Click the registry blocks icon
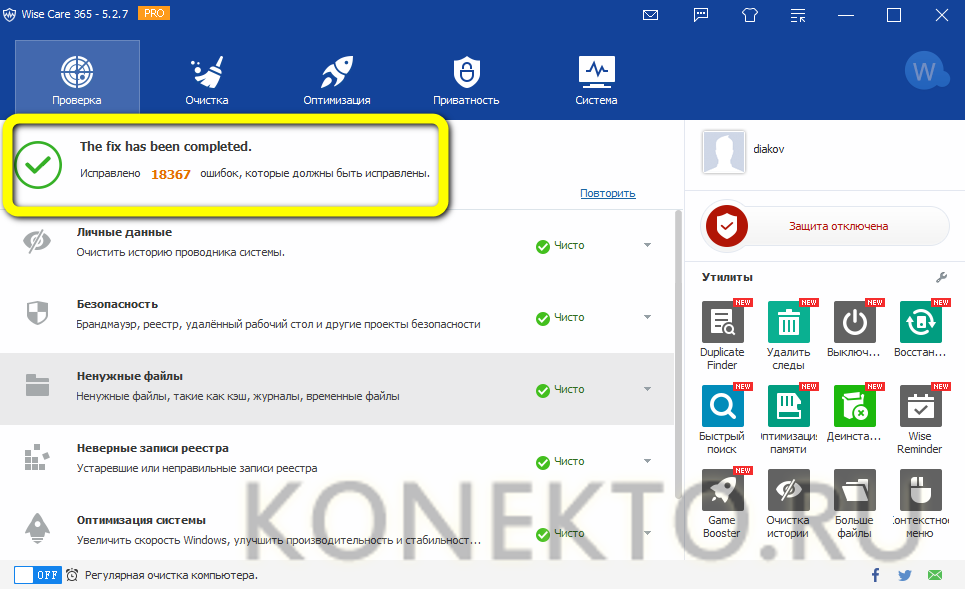965x589 pixels. pyautogui.click(x=37, y=457)
